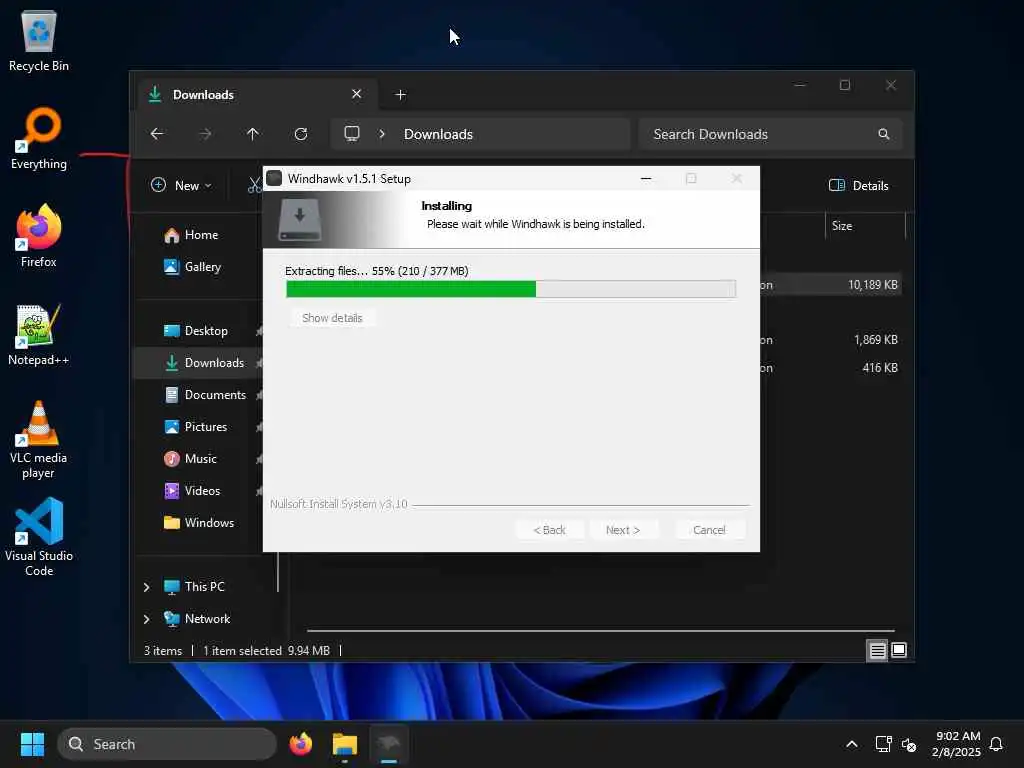Open Music in the navigation pane

[x=190, y=458]
